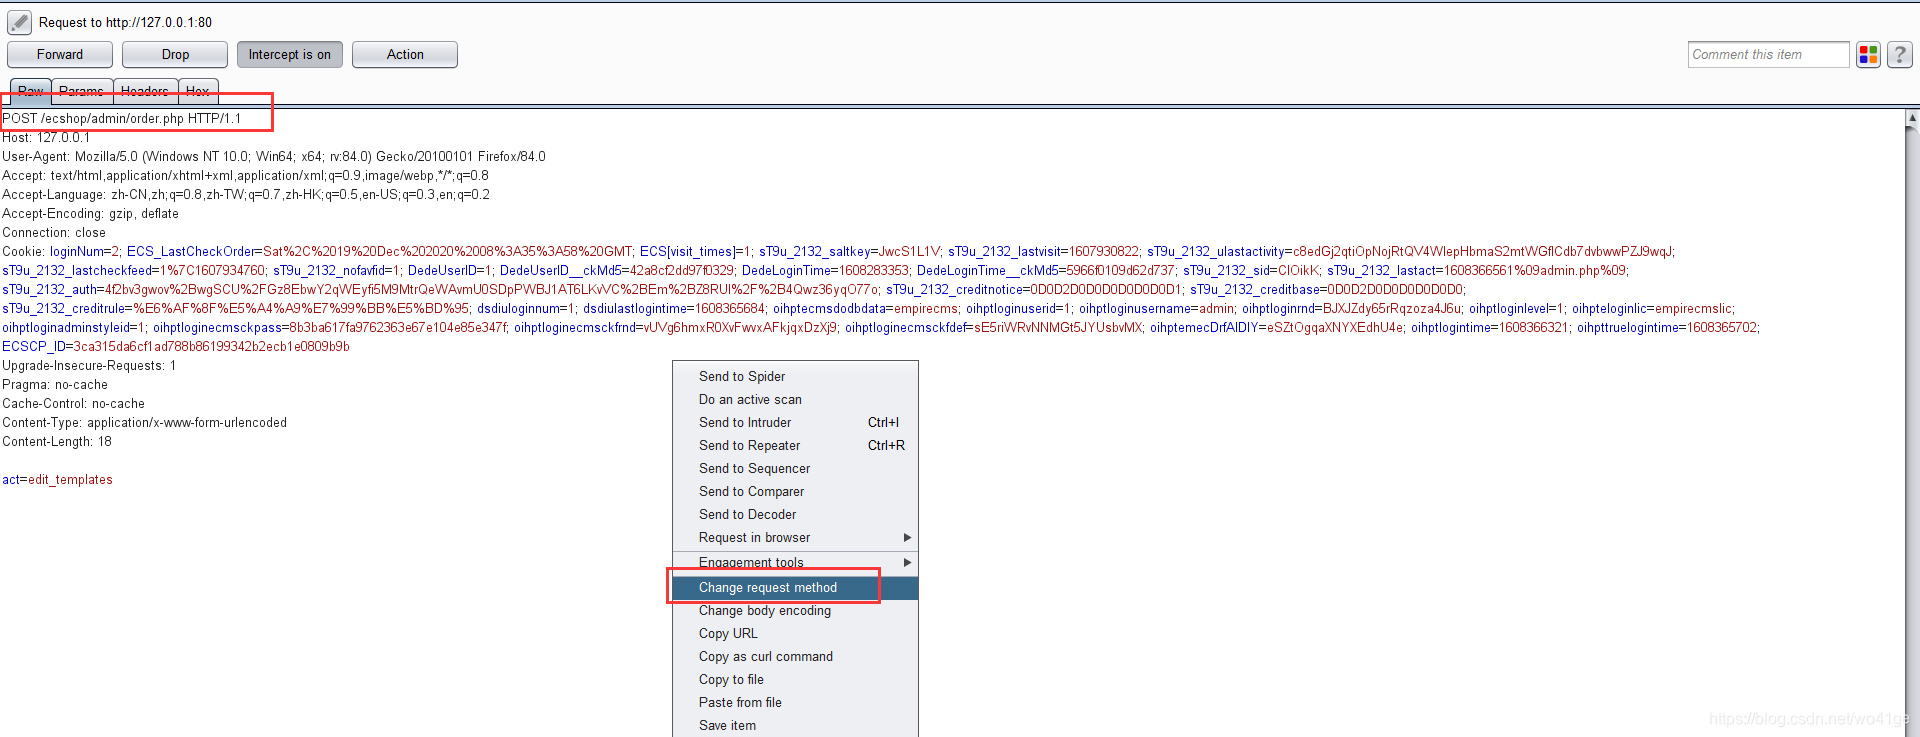
Task: Expand the Request in browser submenu
Action: tap(795, 537)
